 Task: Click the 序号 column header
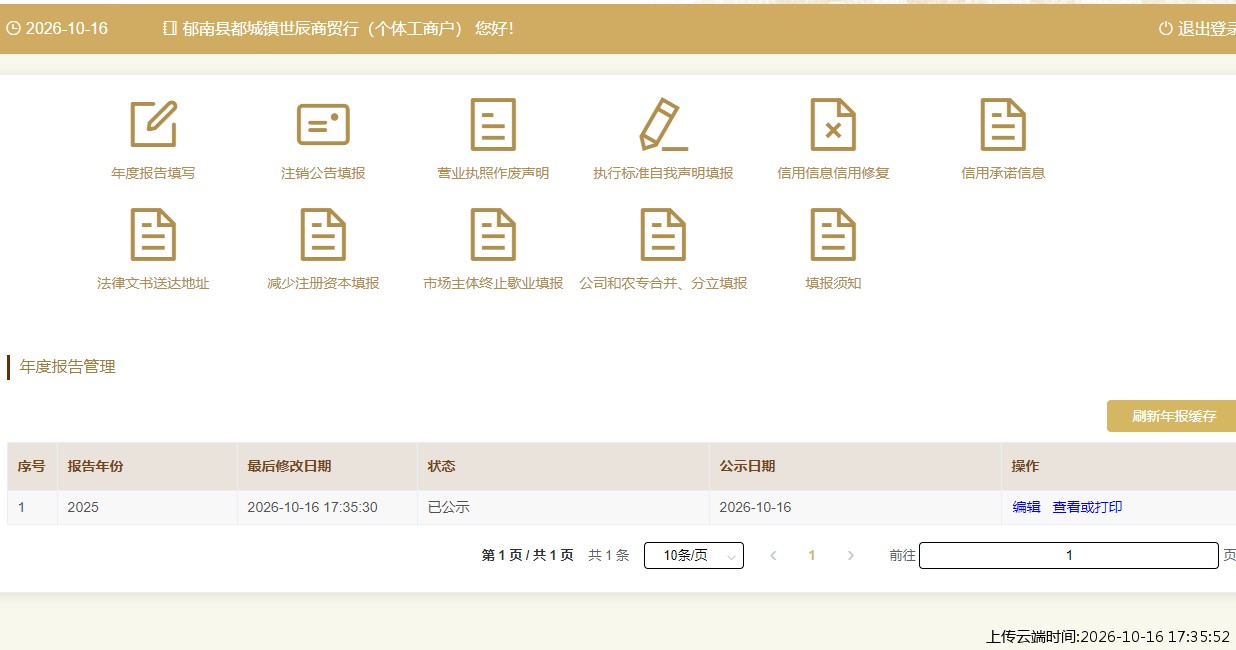click(x=32, y=466)
